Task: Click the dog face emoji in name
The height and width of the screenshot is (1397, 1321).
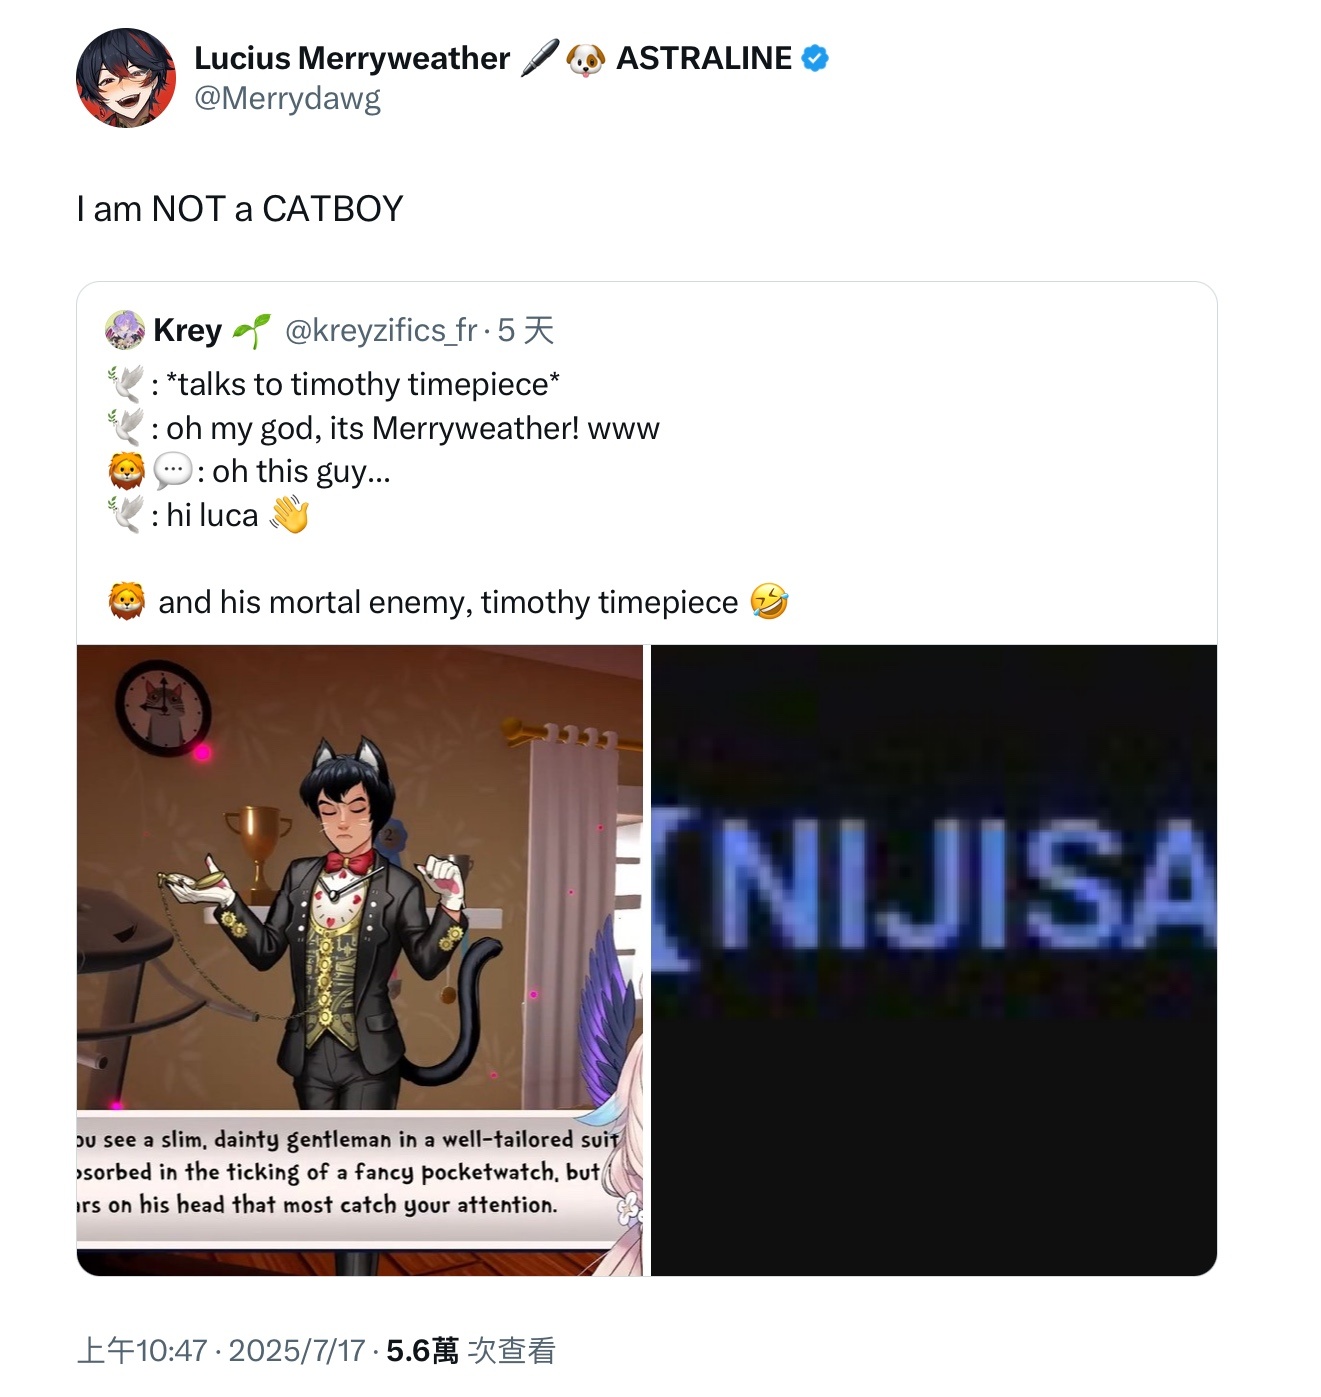Action: pyautogui.click(x=586, y=59)
